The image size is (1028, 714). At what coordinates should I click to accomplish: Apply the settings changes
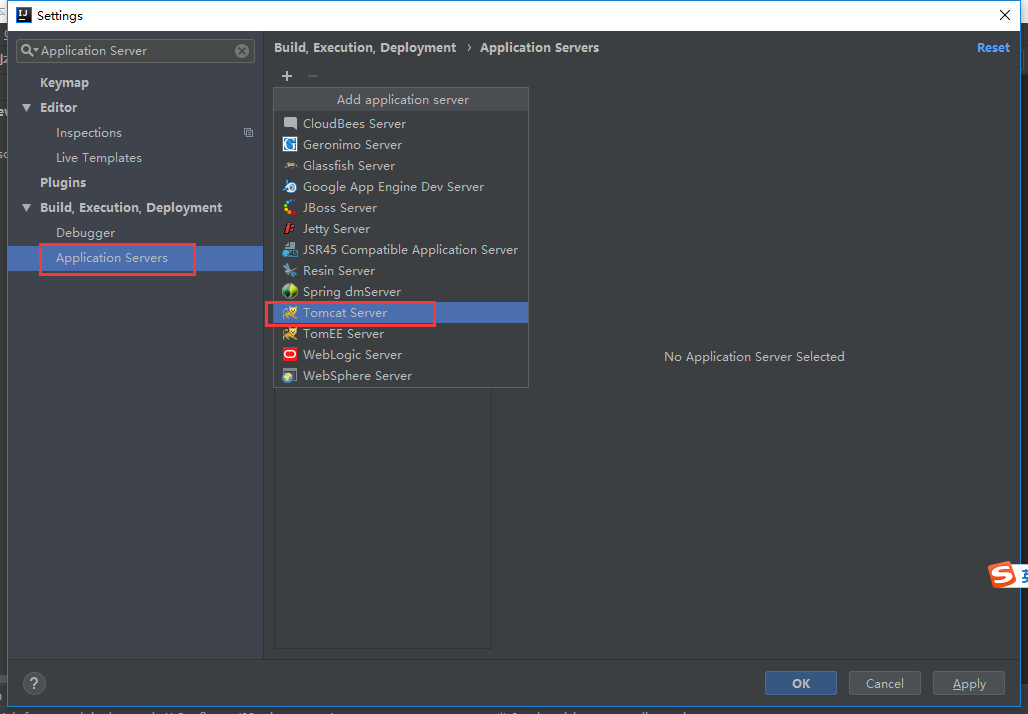click(969, 683)
